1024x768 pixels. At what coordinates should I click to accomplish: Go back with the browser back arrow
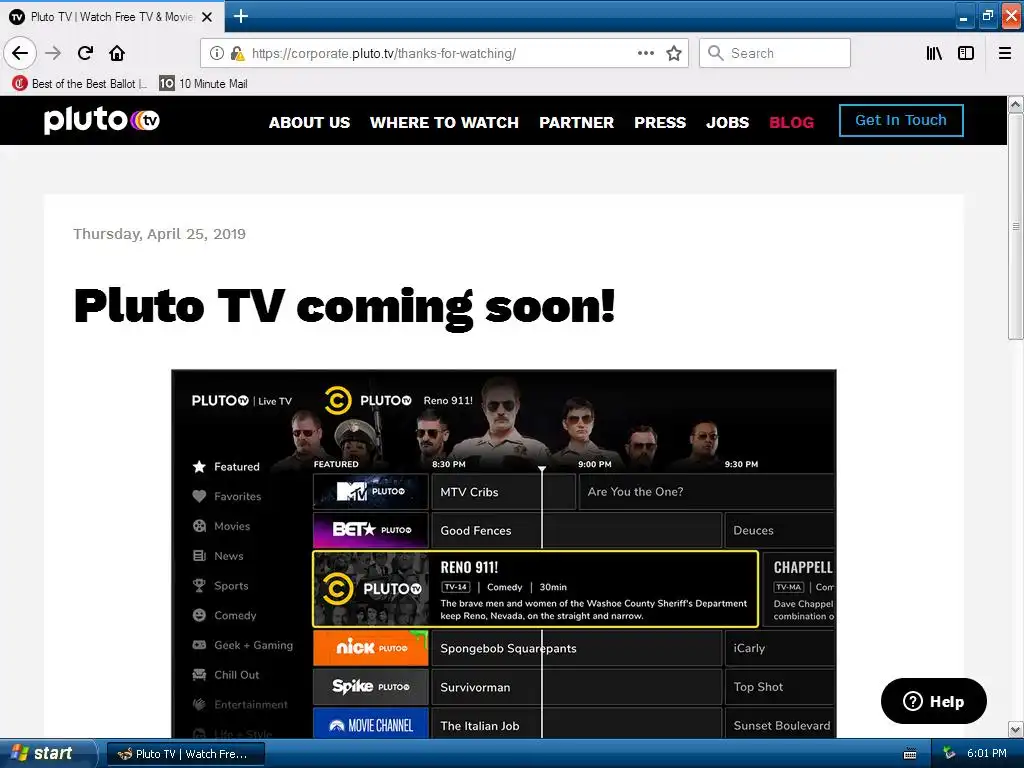[x=20, y=53]
